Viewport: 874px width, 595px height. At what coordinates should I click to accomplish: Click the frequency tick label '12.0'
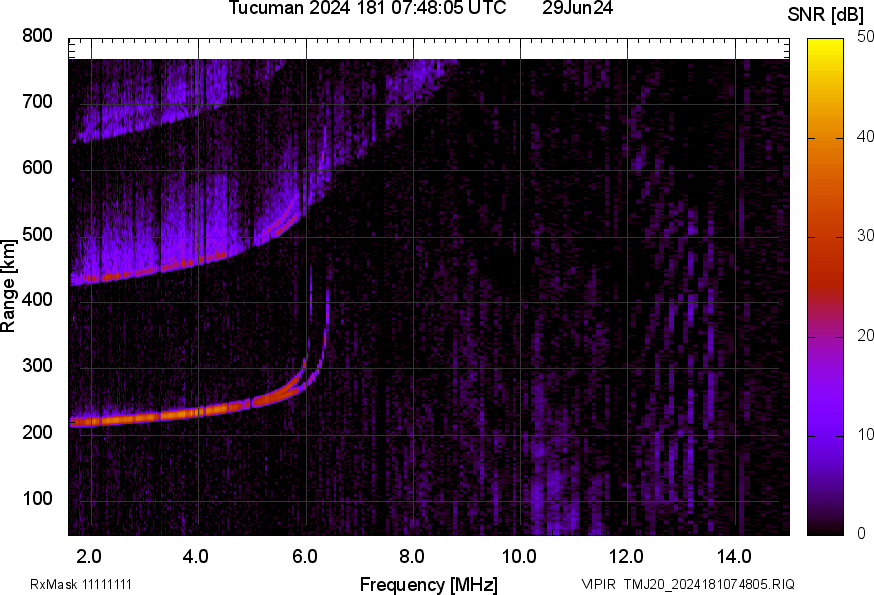pyautogui.click(x=627, y=556)
